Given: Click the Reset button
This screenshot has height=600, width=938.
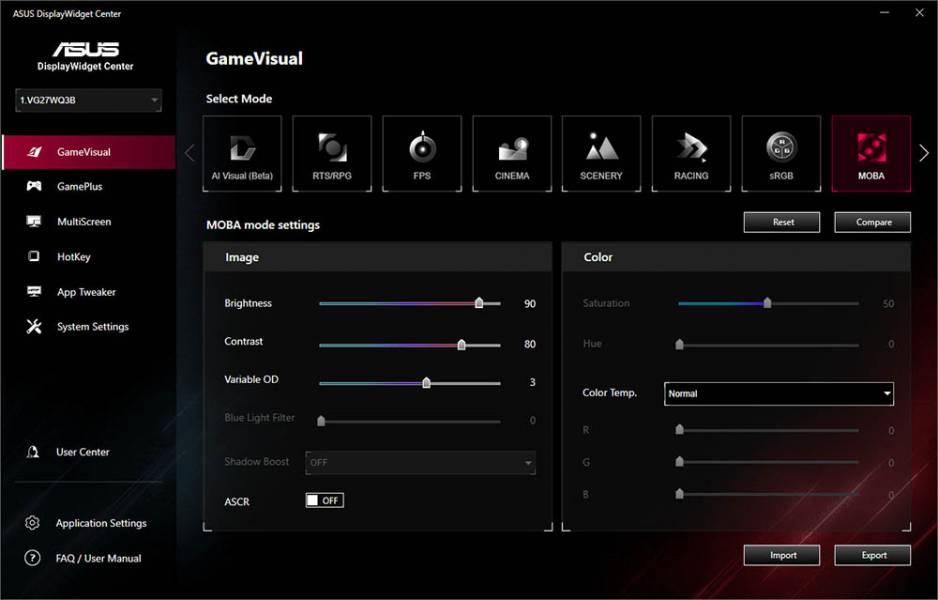Looking at the screenshot, I should 782,222.
